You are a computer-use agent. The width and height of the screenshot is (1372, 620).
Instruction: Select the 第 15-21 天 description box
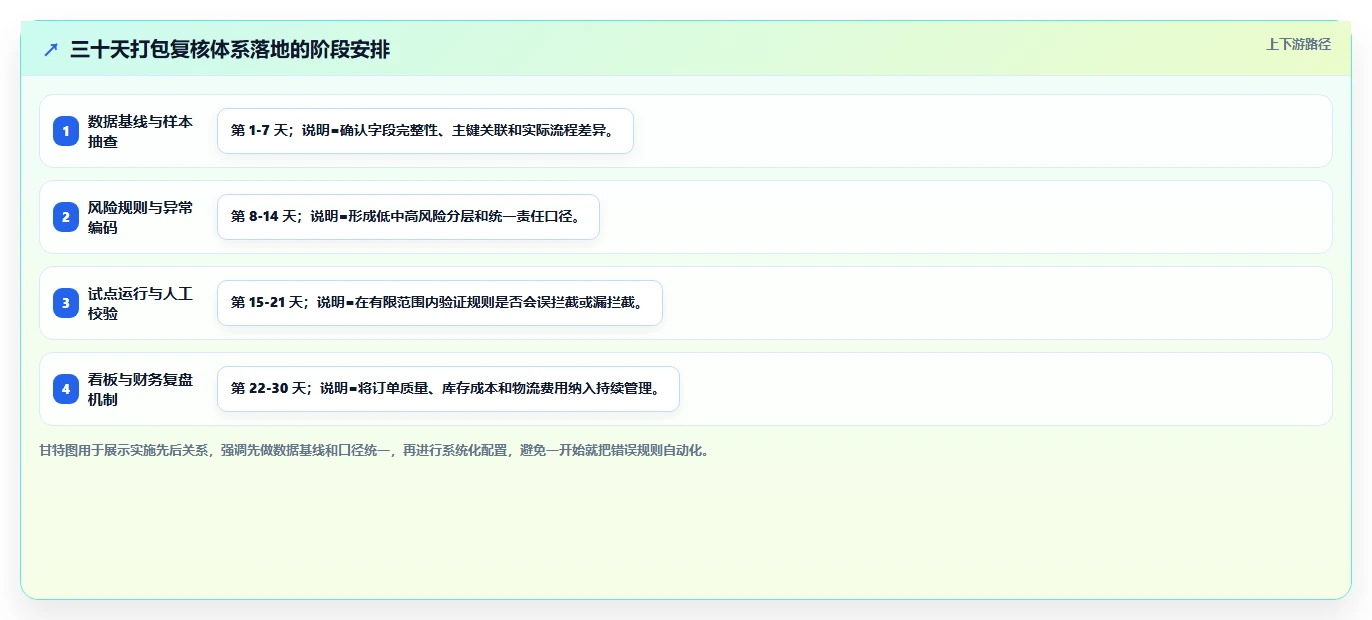(440, 303)
